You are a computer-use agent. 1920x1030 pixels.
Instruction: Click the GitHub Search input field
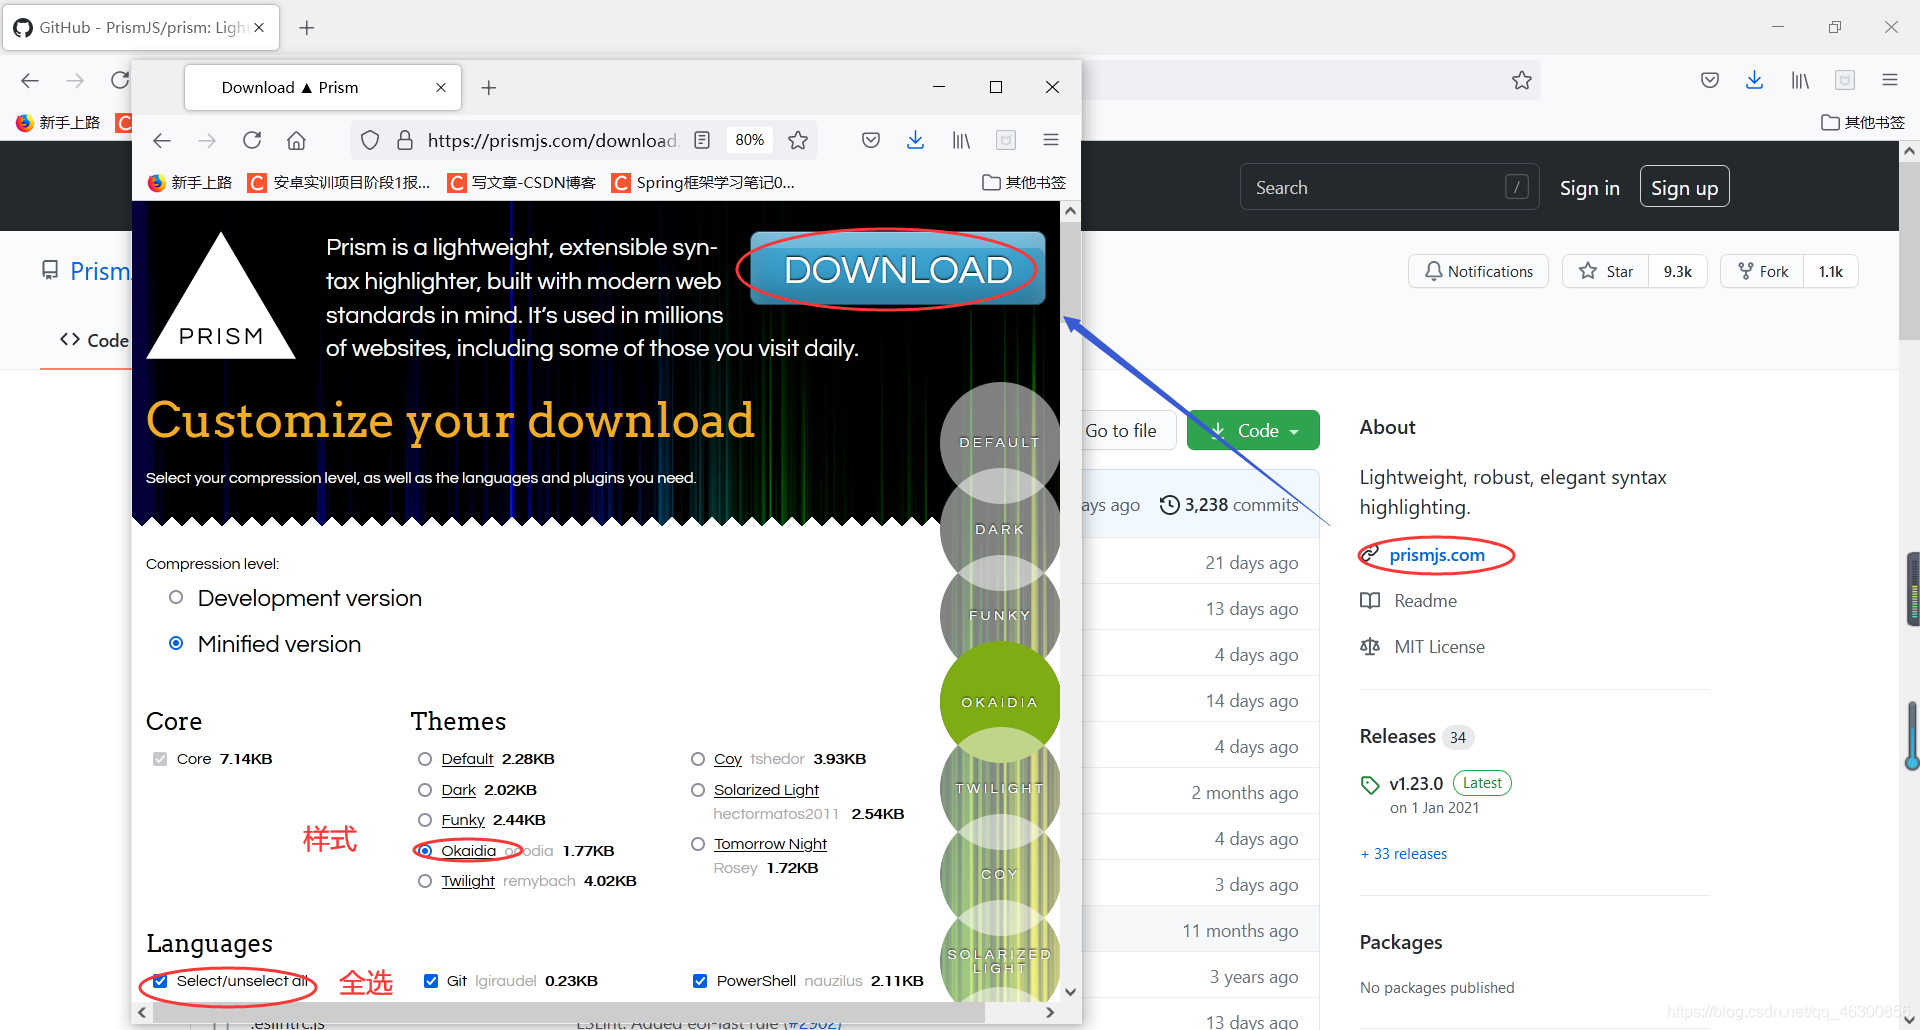click(x=1389, y=188)
